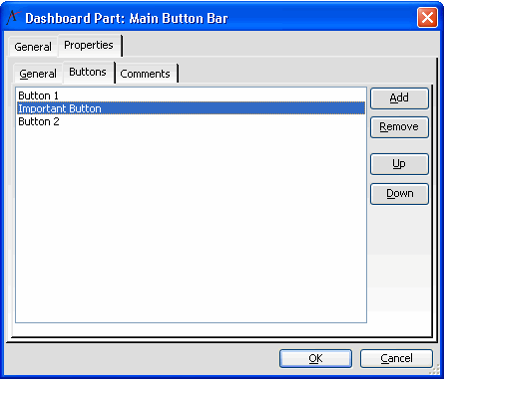The image size is (529, 397).
Task: Close the Dashboard Part dialog
Action: pyautogui.click(x=427, y=18)
